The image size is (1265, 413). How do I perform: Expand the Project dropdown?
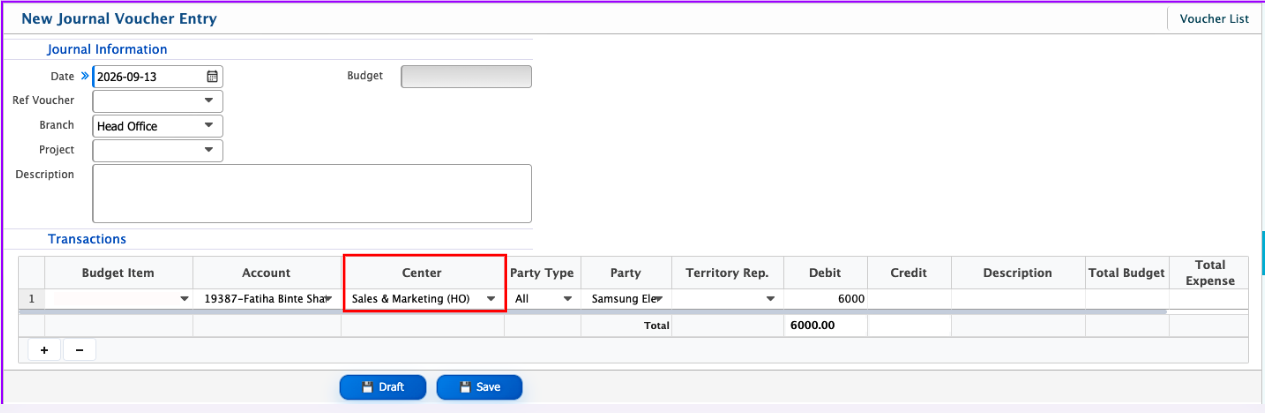point(209,150)
